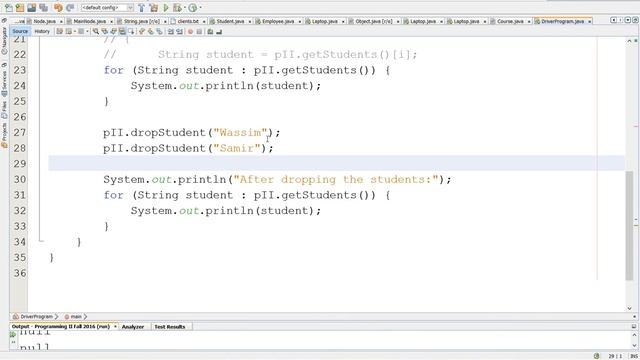Screen dimensions: 640x360
Task: Click the INS indicator in status bar
Action: coord(634,356)
